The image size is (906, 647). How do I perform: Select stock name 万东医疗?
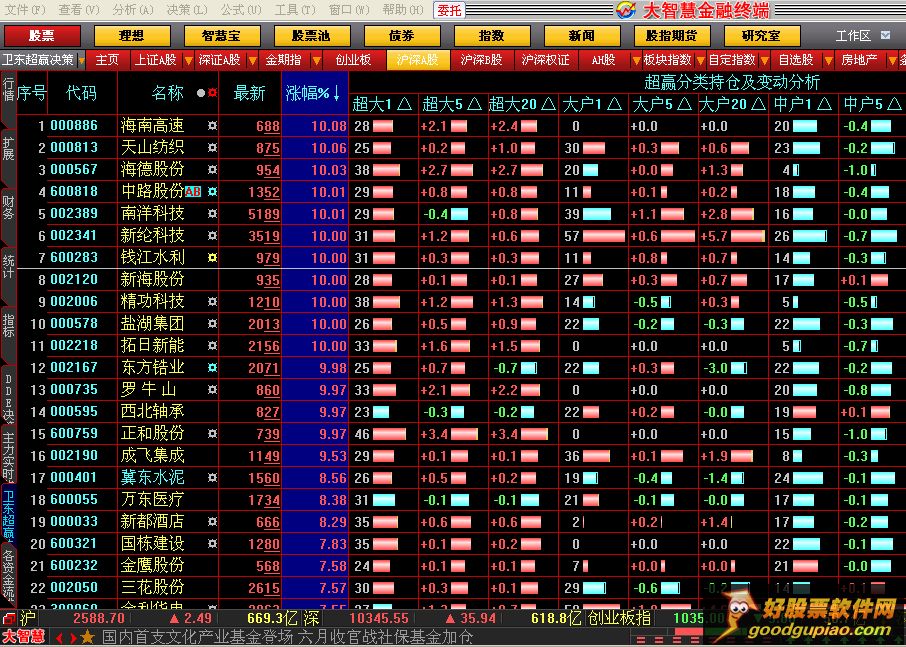pos(153,500)
